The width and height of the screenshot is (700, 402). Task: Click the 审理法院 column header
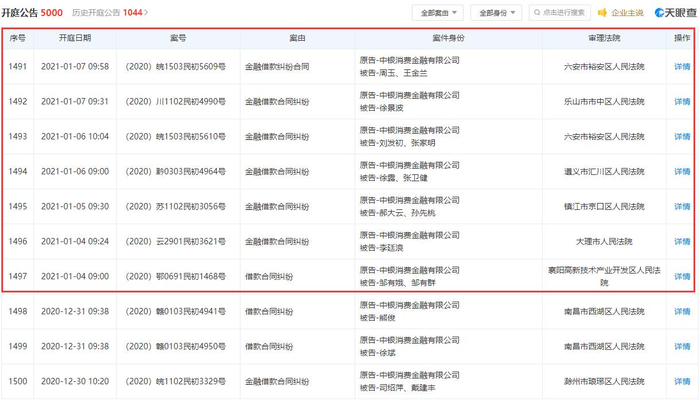(x=604, y=38)
